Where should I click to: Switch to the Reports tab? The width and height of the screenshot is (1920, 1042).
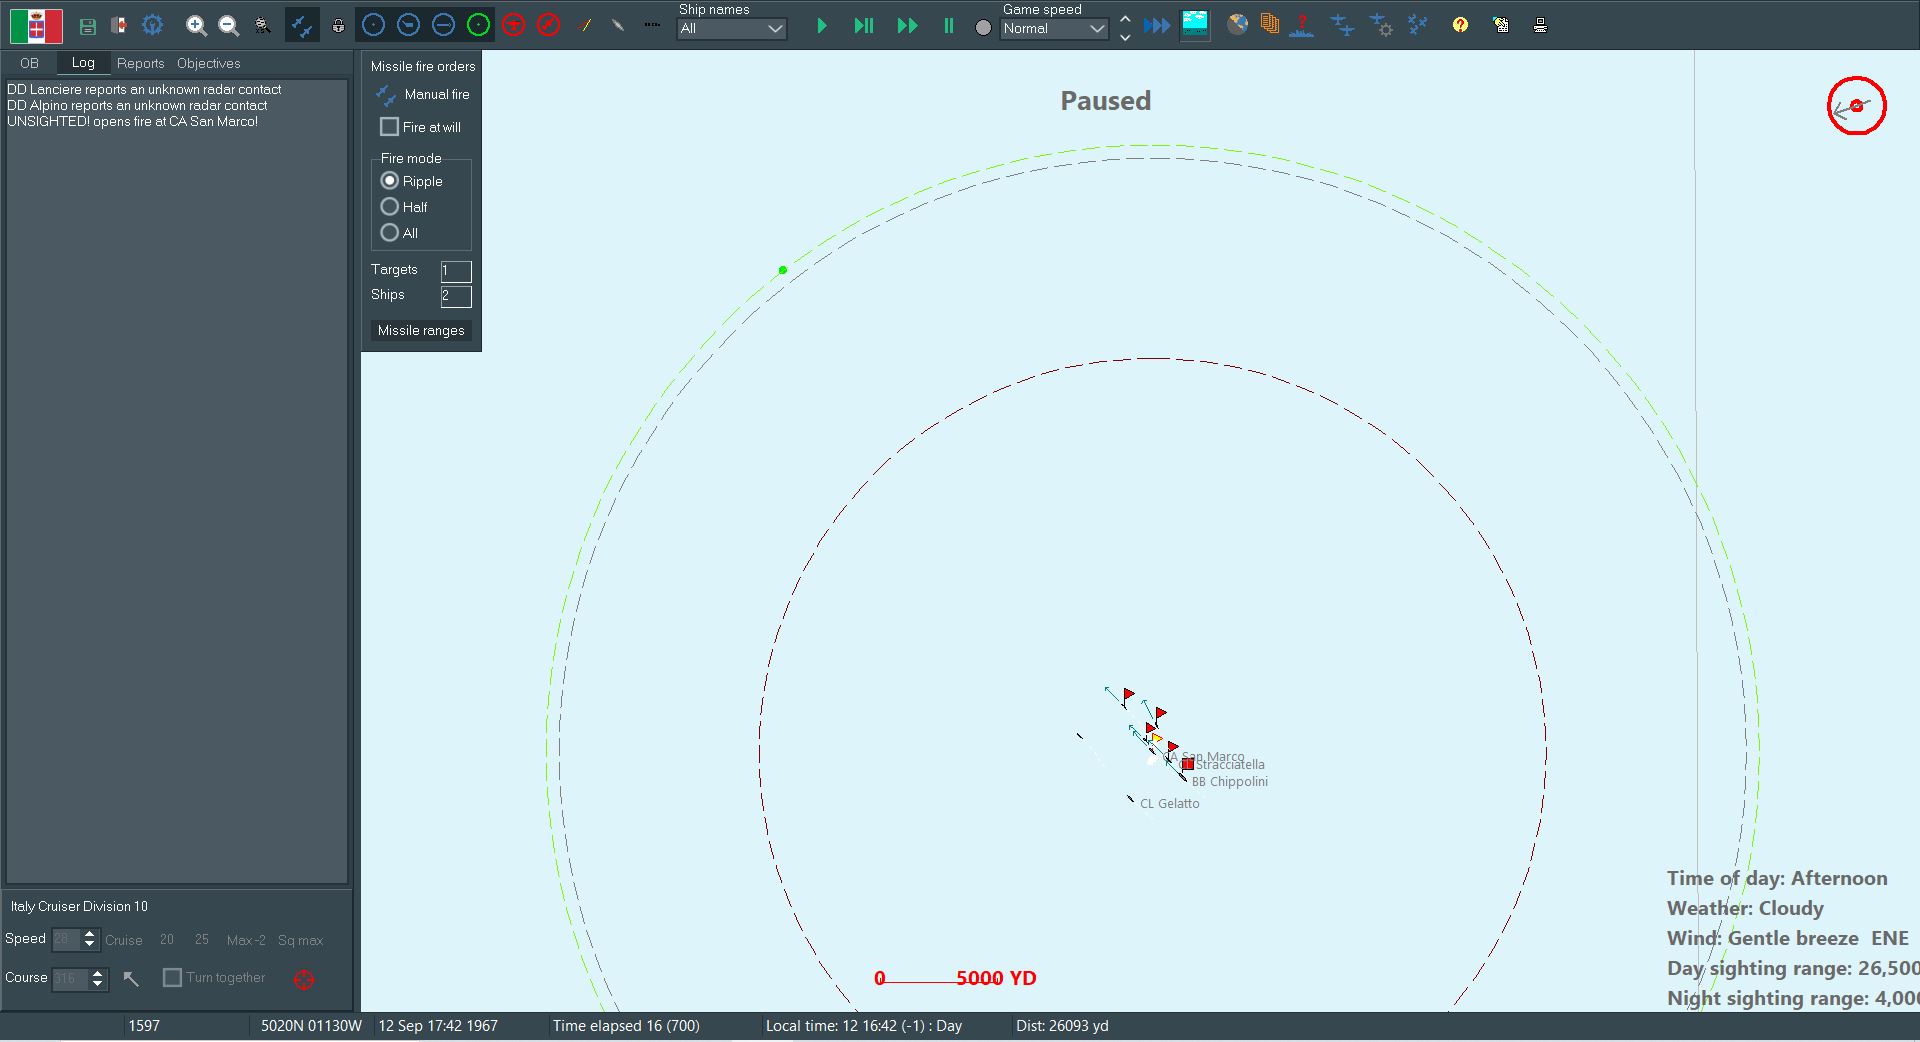(x=140, y=63)
